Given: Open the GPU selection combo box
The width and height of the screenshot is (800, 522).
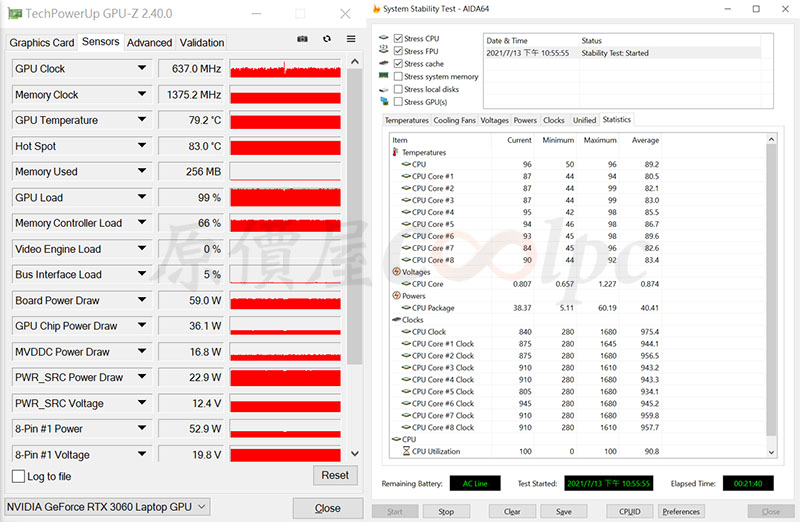Looking at the screenshot, I should (x=107, y=507).
